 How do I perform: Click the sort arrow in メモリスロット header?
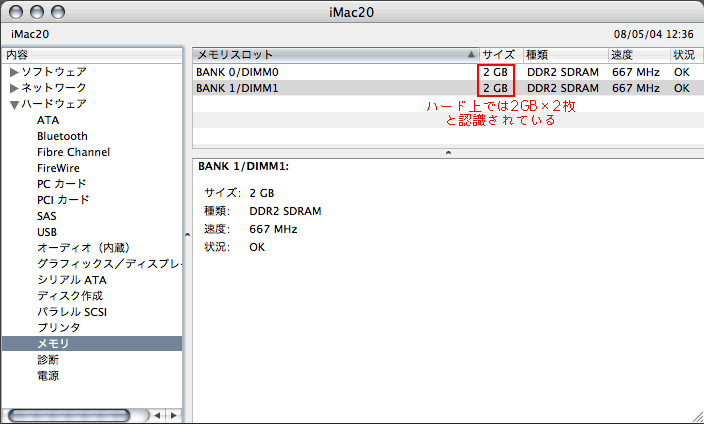point(471,55)
